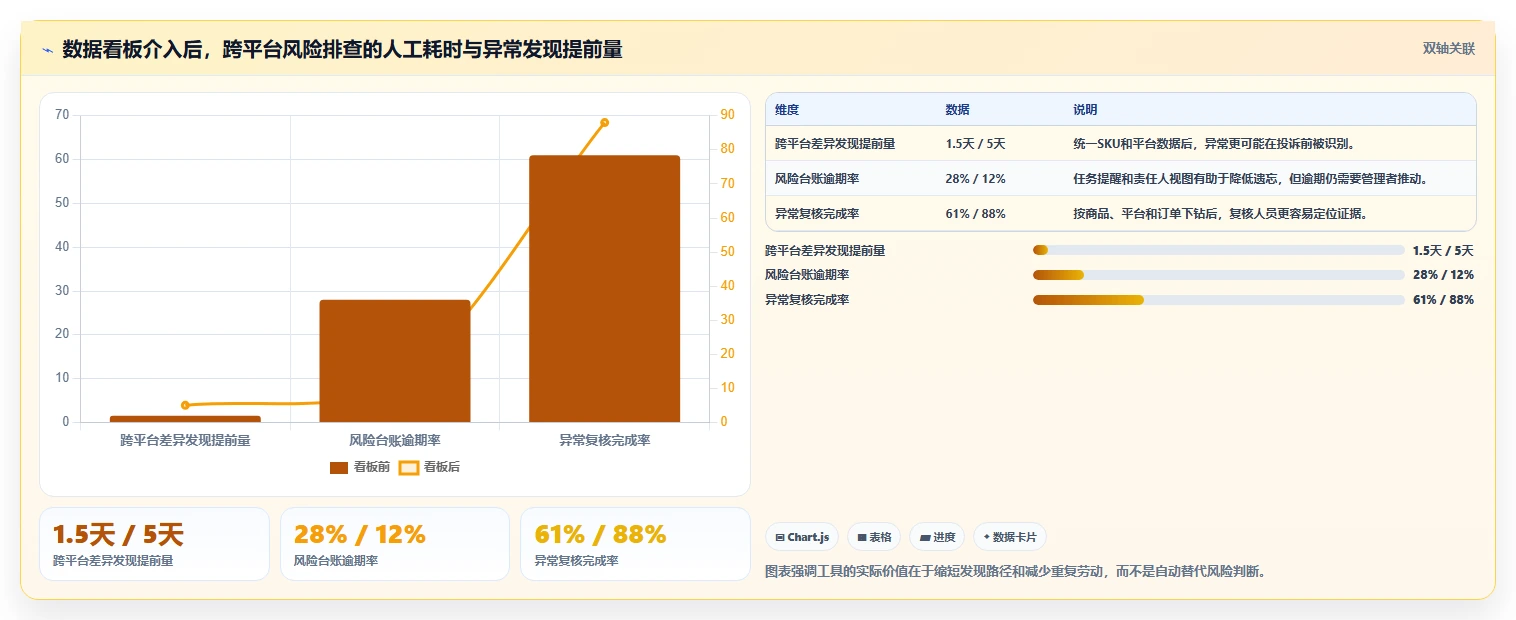Click the 数据 column header

(x=957, y=110)
